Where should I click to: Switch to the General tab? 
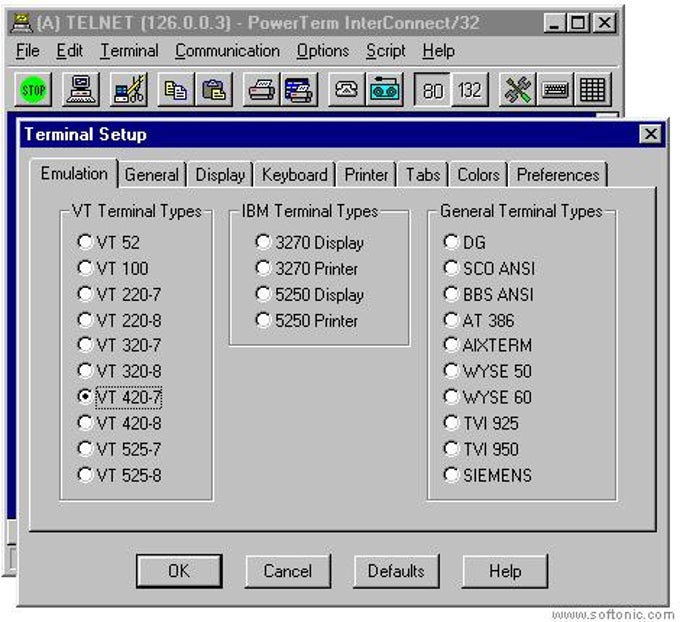coord(151,175)
